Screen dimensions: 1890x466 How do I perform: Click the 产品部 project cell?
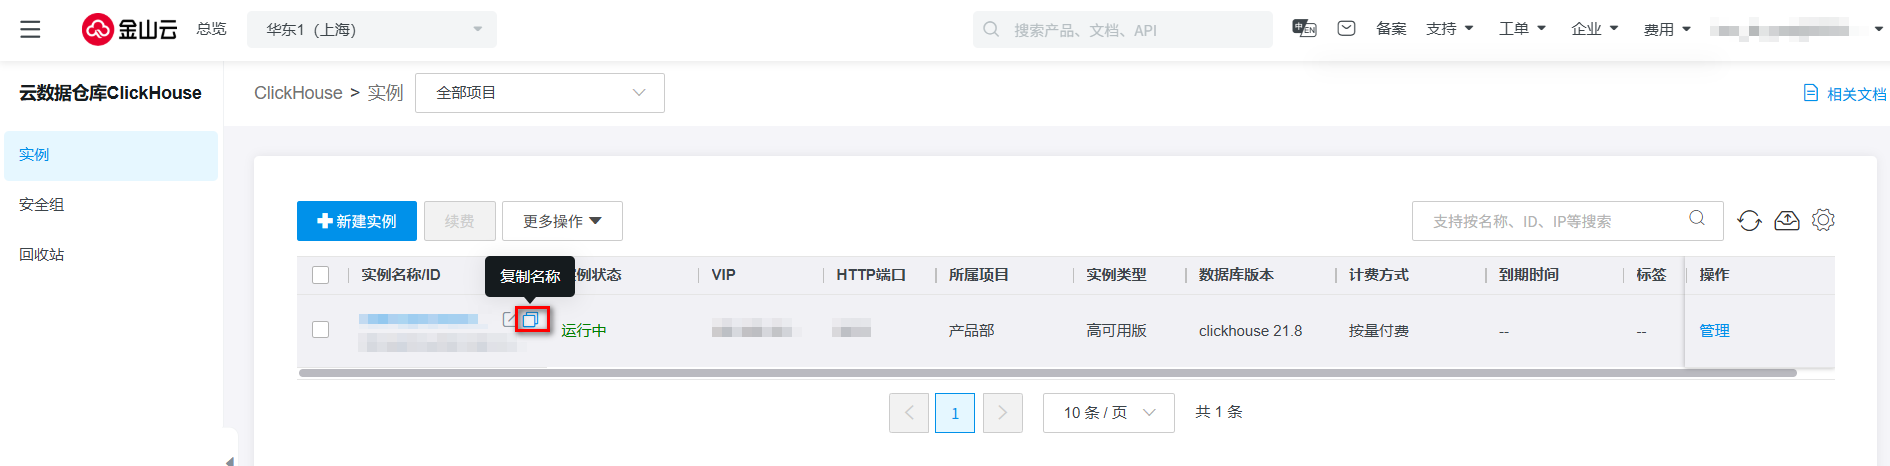coord(971,330)
